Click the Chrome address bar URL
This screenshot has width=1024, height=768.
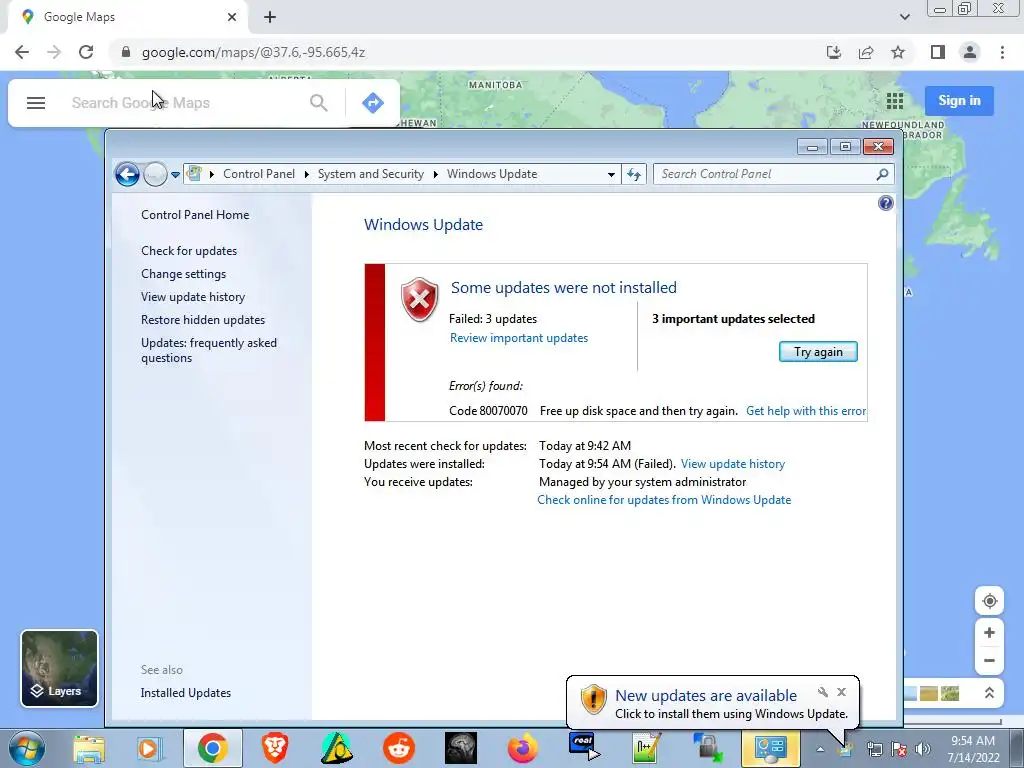tap(253, 52)
